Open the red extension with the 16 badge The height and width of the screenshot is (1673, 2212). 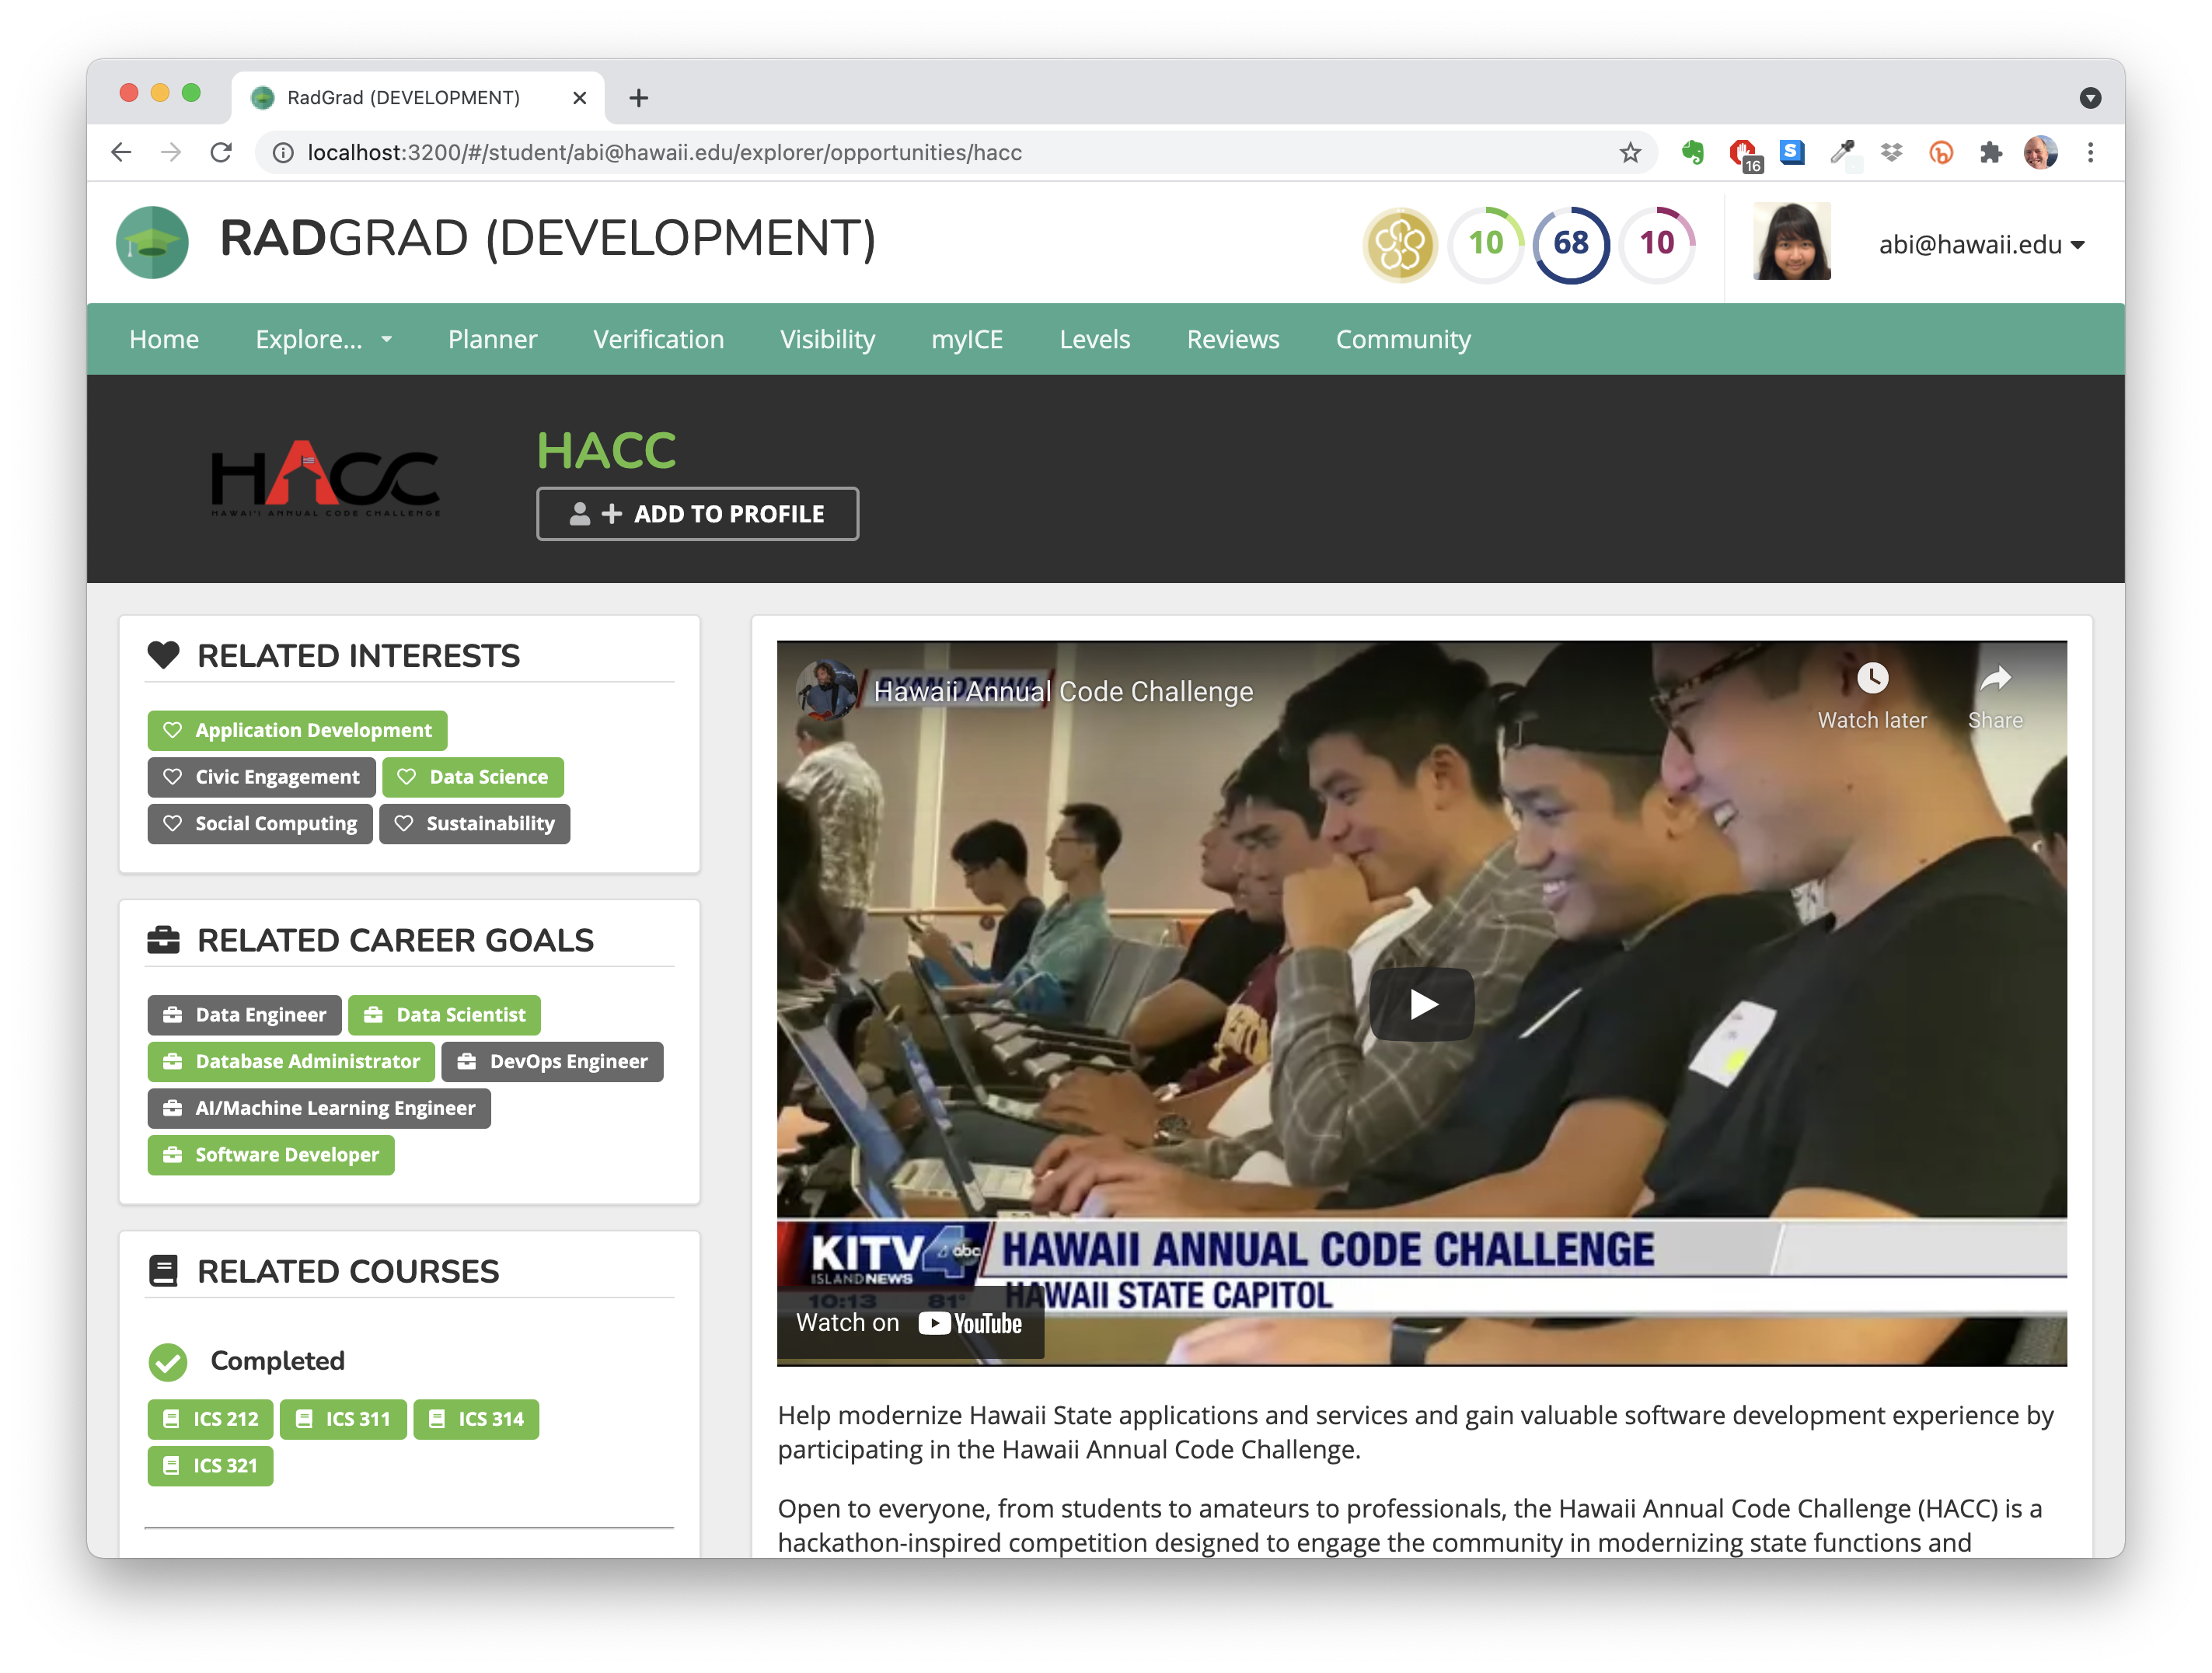coord(1744,154)
